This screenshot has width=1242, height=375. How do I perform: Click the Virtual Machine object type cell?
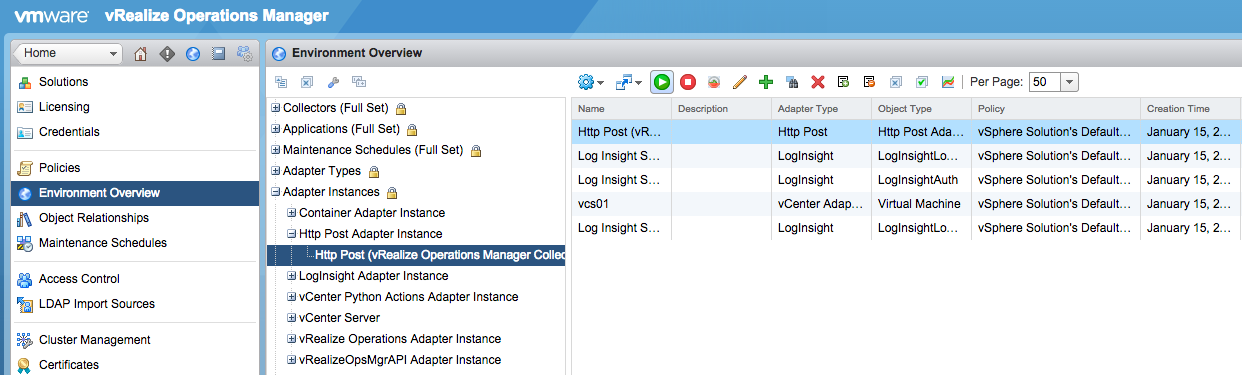pyautogui.click(x=921, y=204)
